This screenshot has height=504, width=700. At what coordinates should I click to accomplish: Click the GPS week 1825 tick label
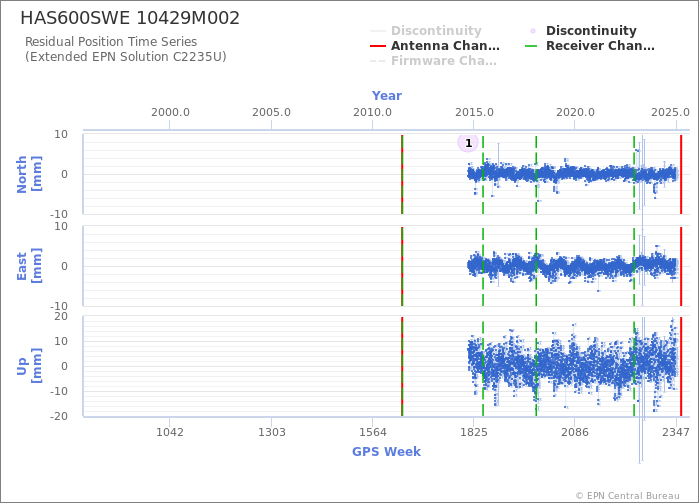[474, 432]
